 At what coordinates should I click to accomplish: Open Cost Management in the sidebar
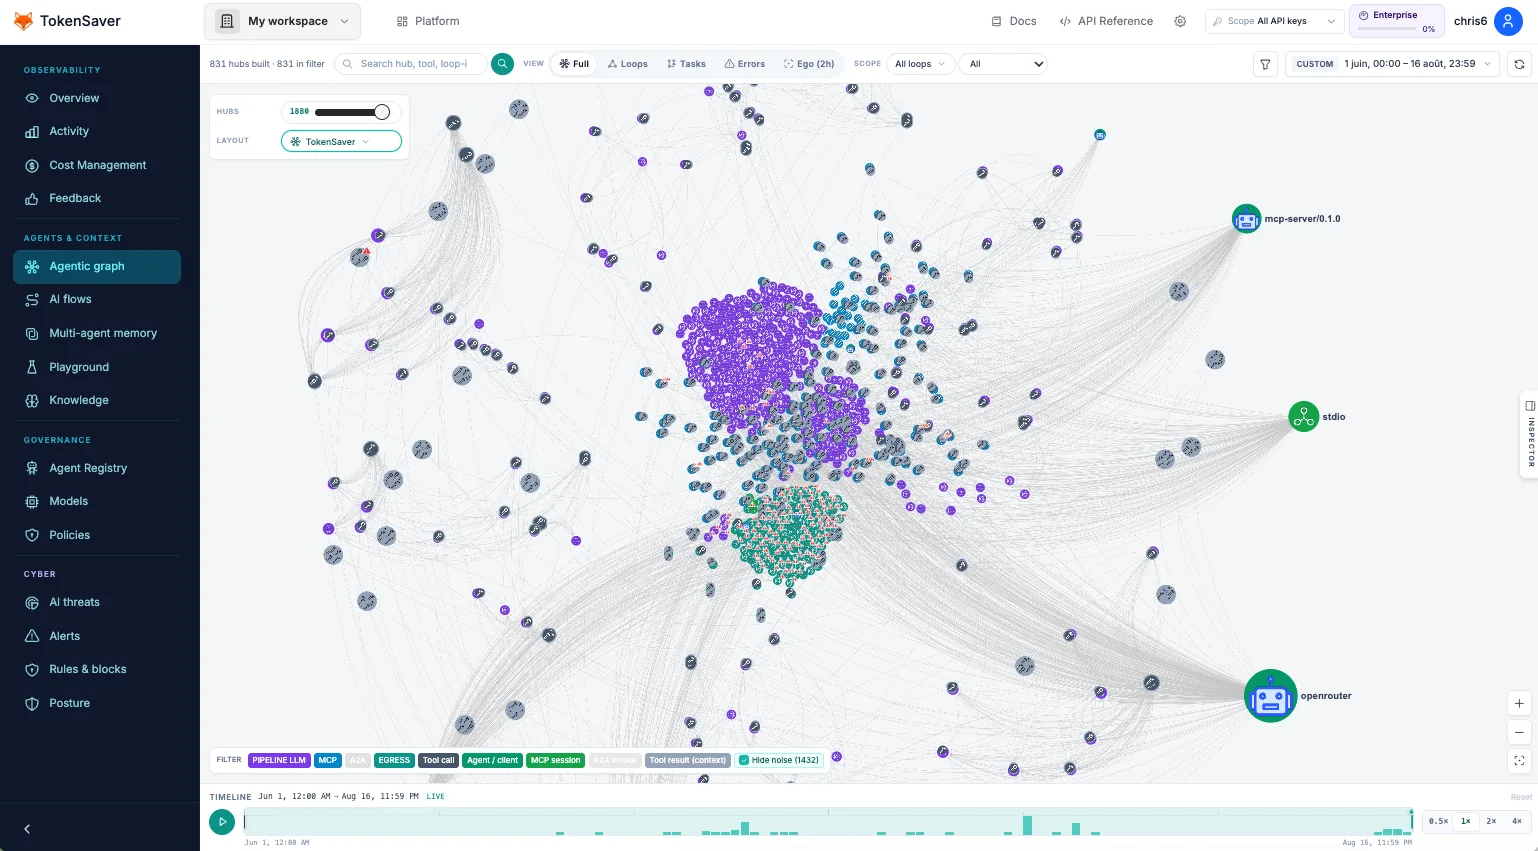click(98, 165)
